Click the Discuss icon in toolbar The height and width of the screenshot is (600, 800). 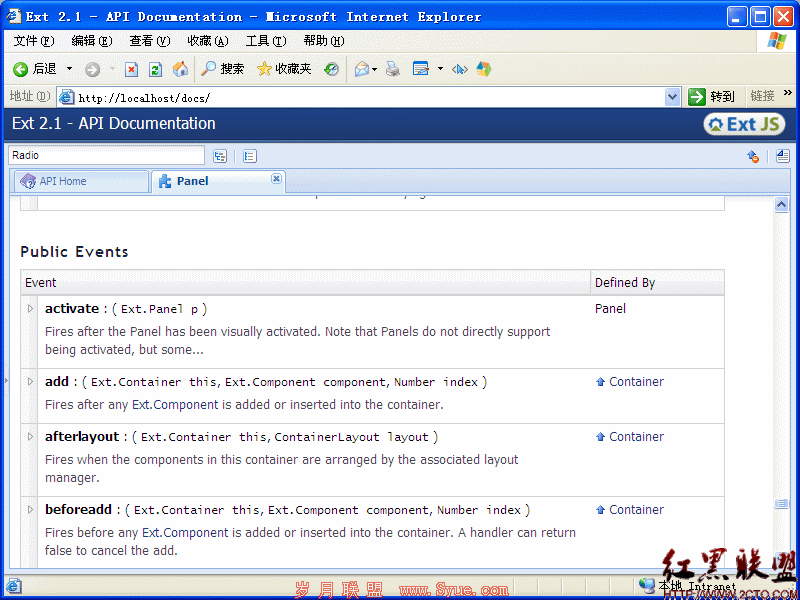pos(460,69)
